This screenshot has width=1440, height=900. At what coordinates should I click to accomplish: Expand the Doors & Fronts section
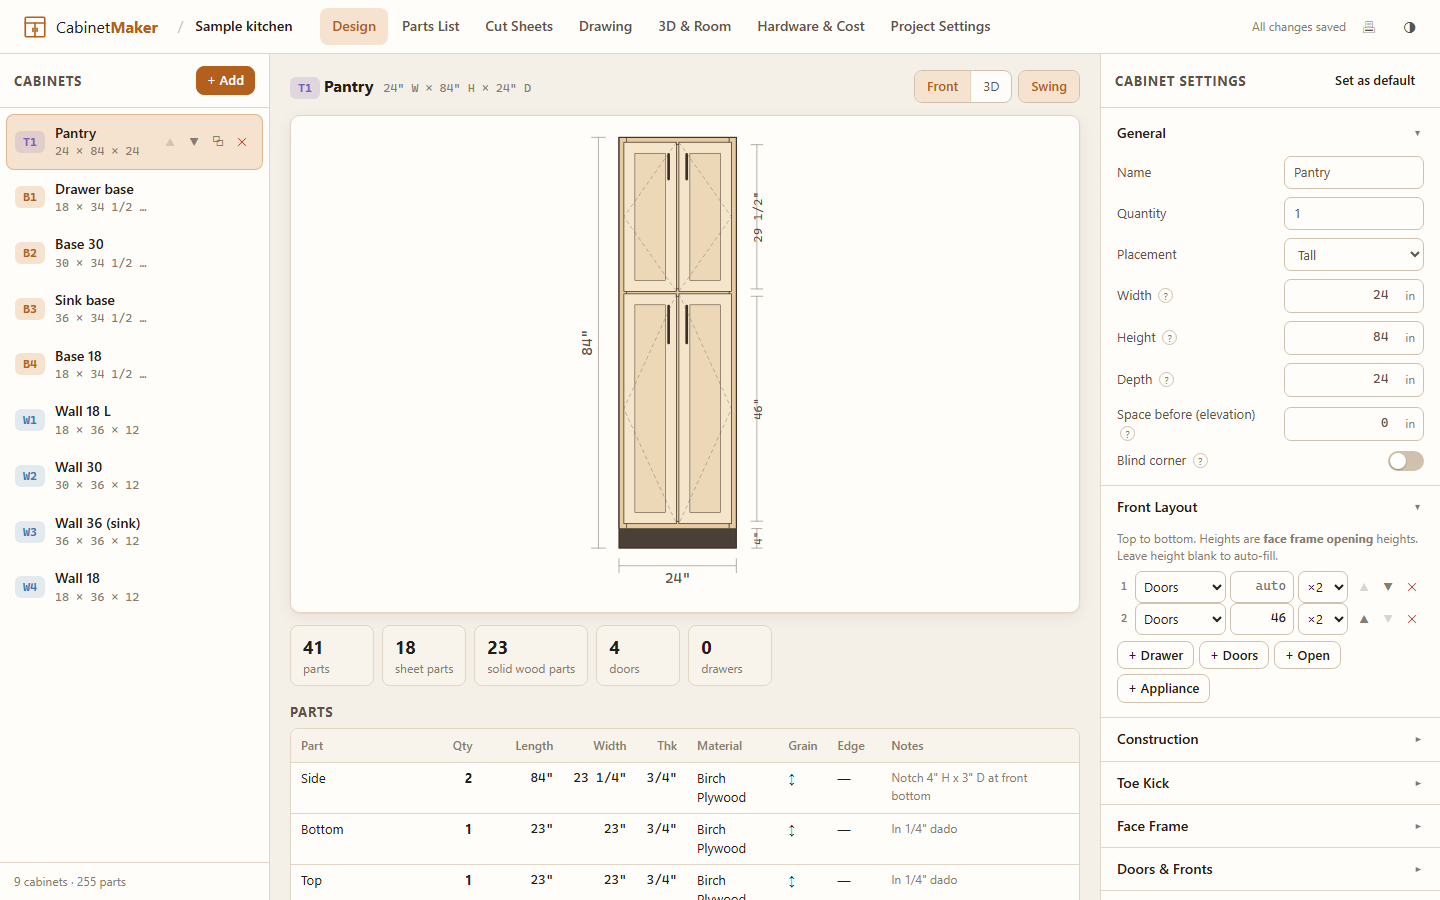[1270, 869]
